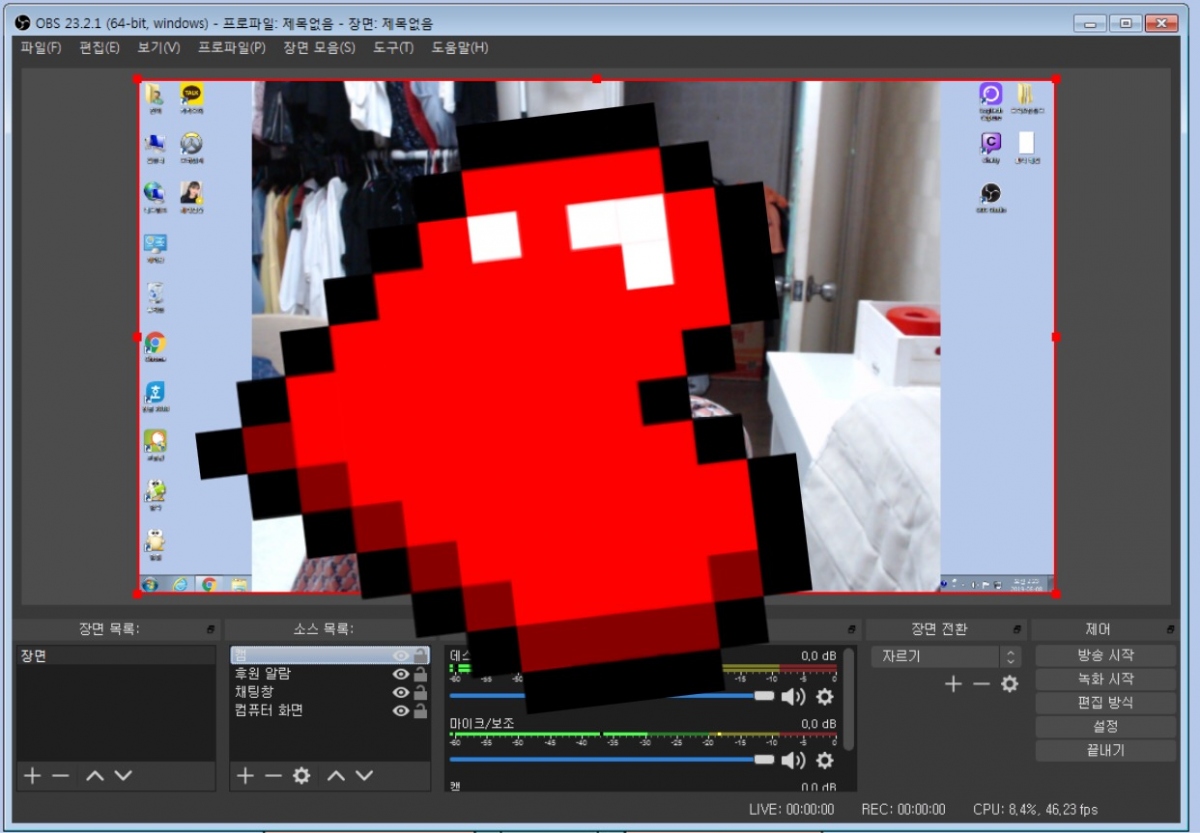Screen dimensions: 1200x833
Task: Open the 파일(F) menu
Action: coord(41,47)
